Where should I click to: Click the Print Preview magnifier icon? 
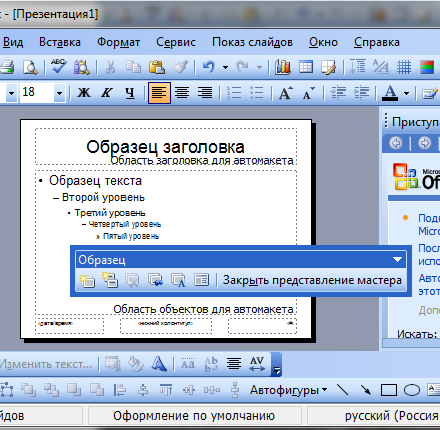tap(30, 67)
